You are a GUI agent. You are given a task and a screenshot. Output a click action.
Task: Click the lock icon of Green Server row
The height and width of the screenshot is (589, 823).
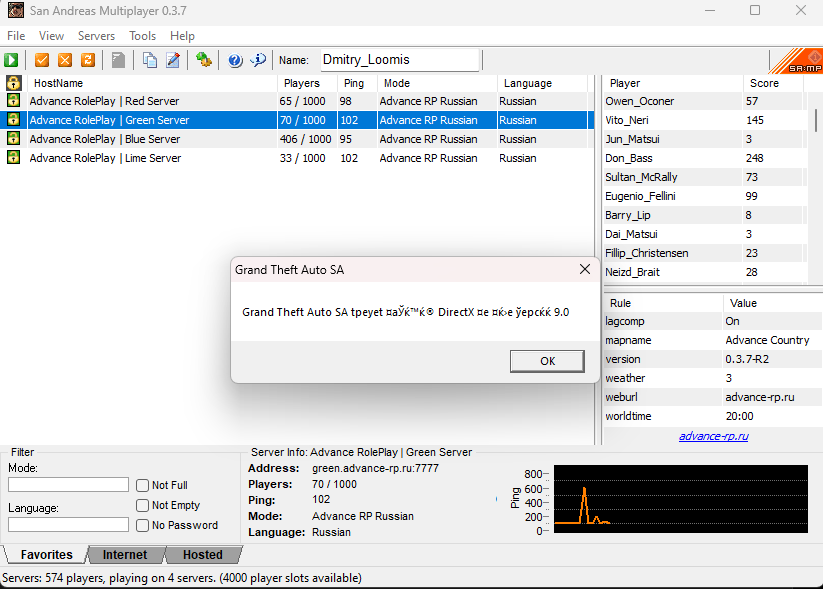[13, 120]
